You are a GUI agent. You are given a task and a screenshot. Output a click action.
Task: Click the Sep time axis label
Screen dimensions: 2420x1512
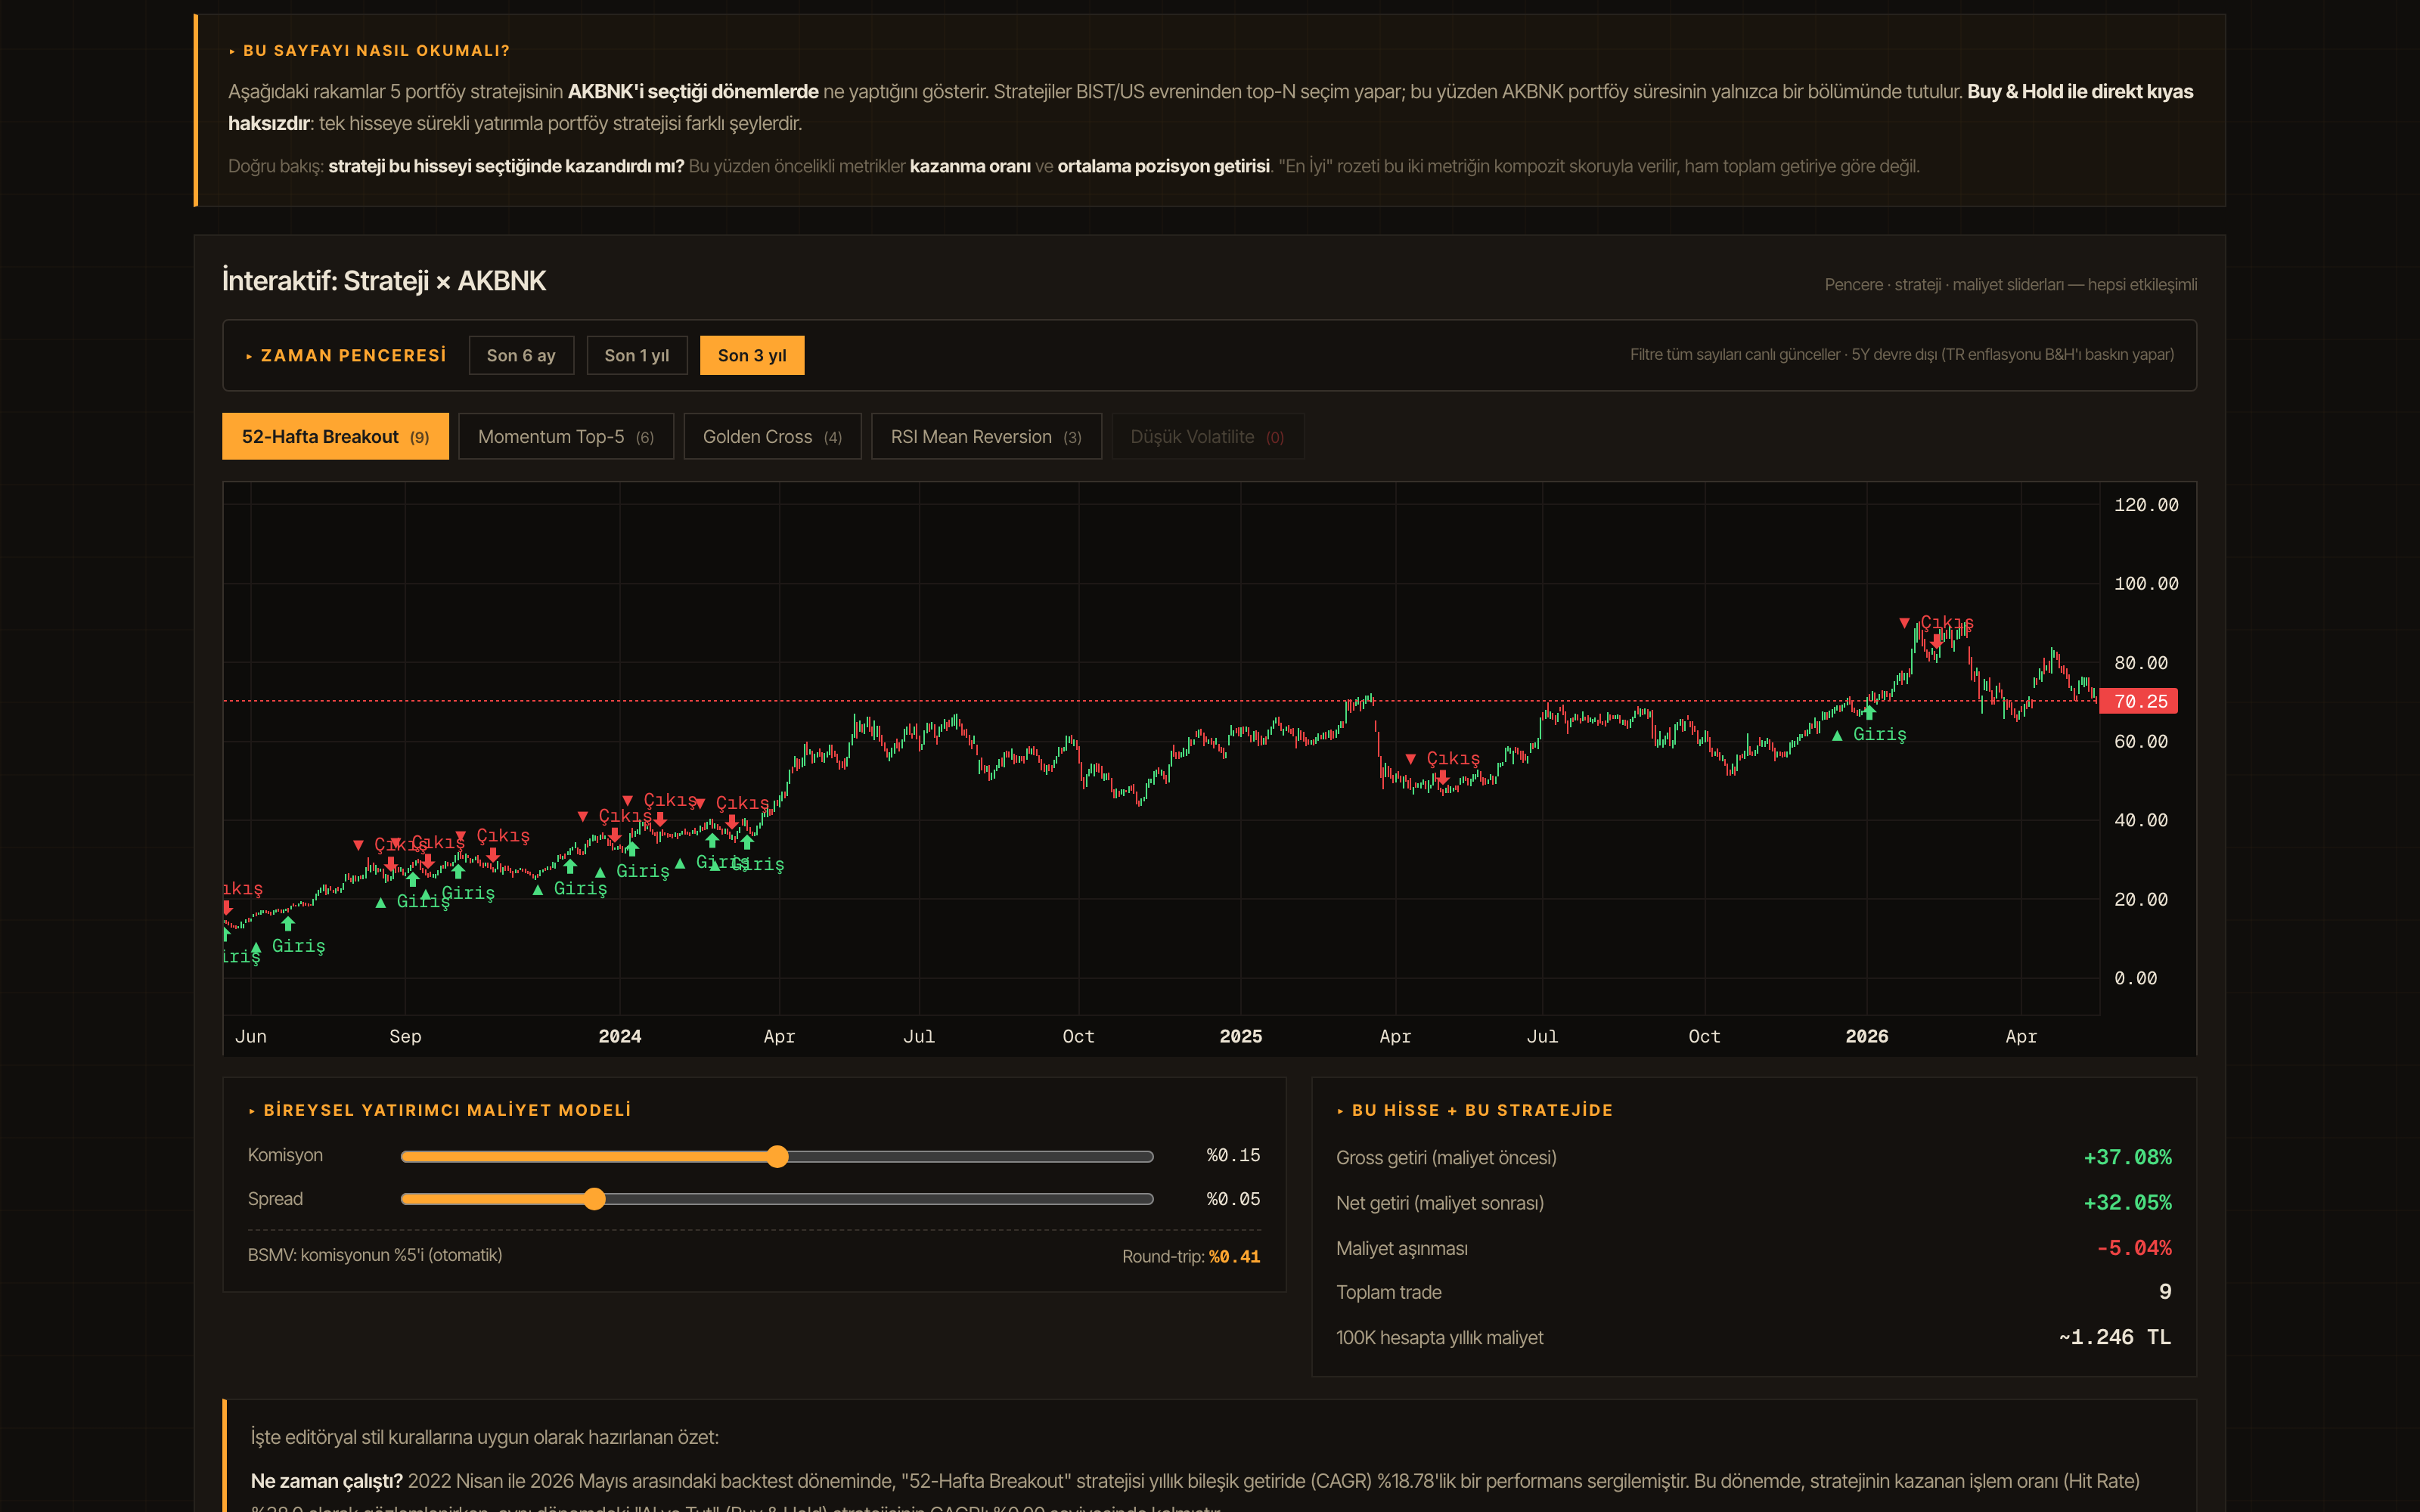point(405,1036)
